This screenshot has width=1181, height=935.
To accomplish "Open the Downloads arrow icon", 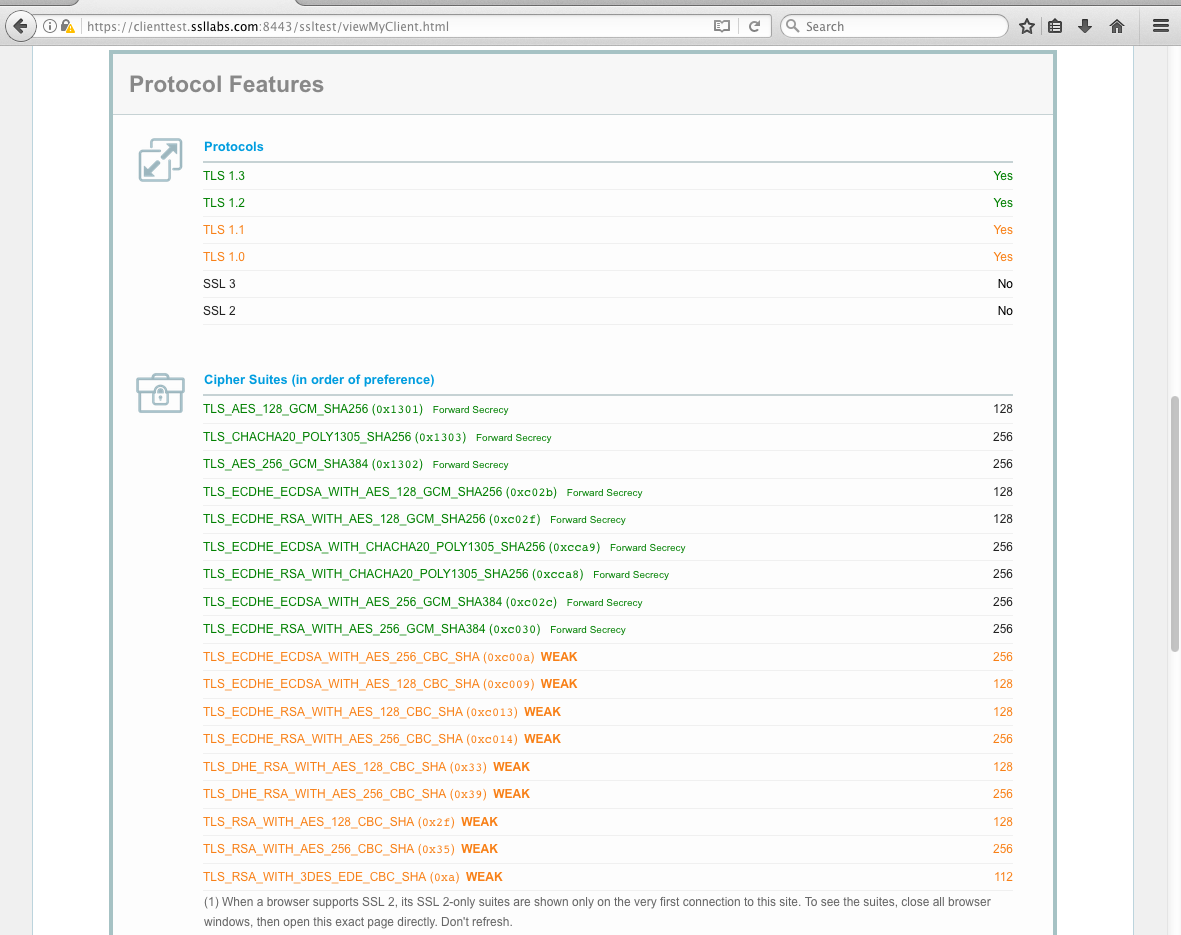I will [1085, 26].
